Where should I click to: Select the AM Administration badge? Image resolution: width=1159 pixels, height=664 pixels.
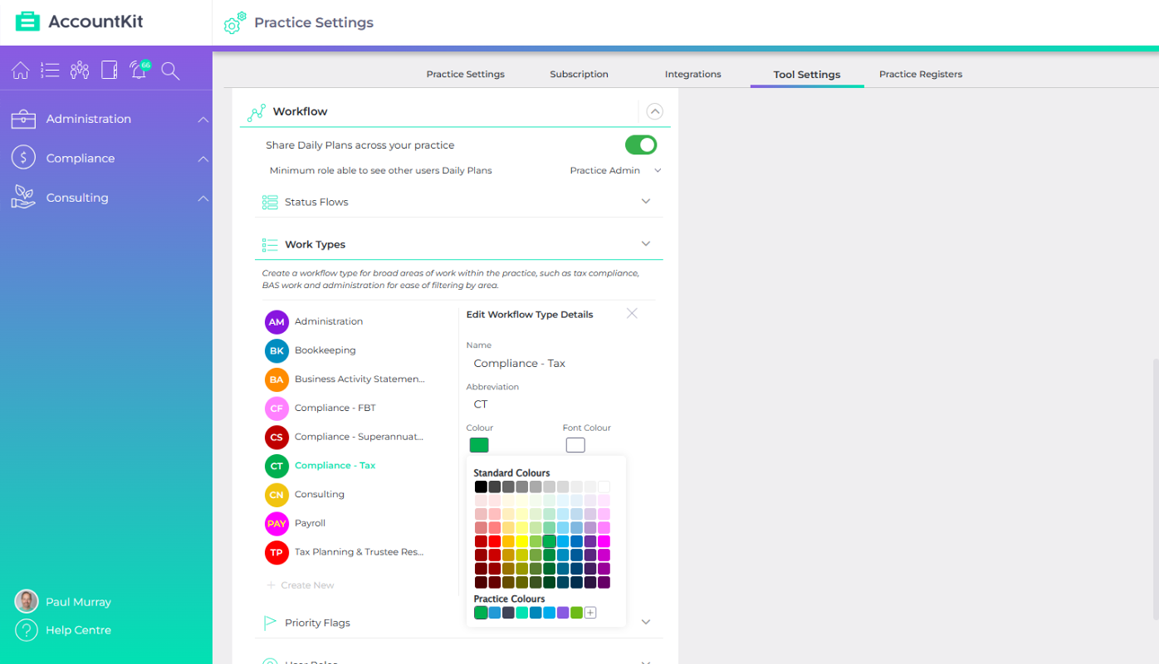tap(276, 322)
